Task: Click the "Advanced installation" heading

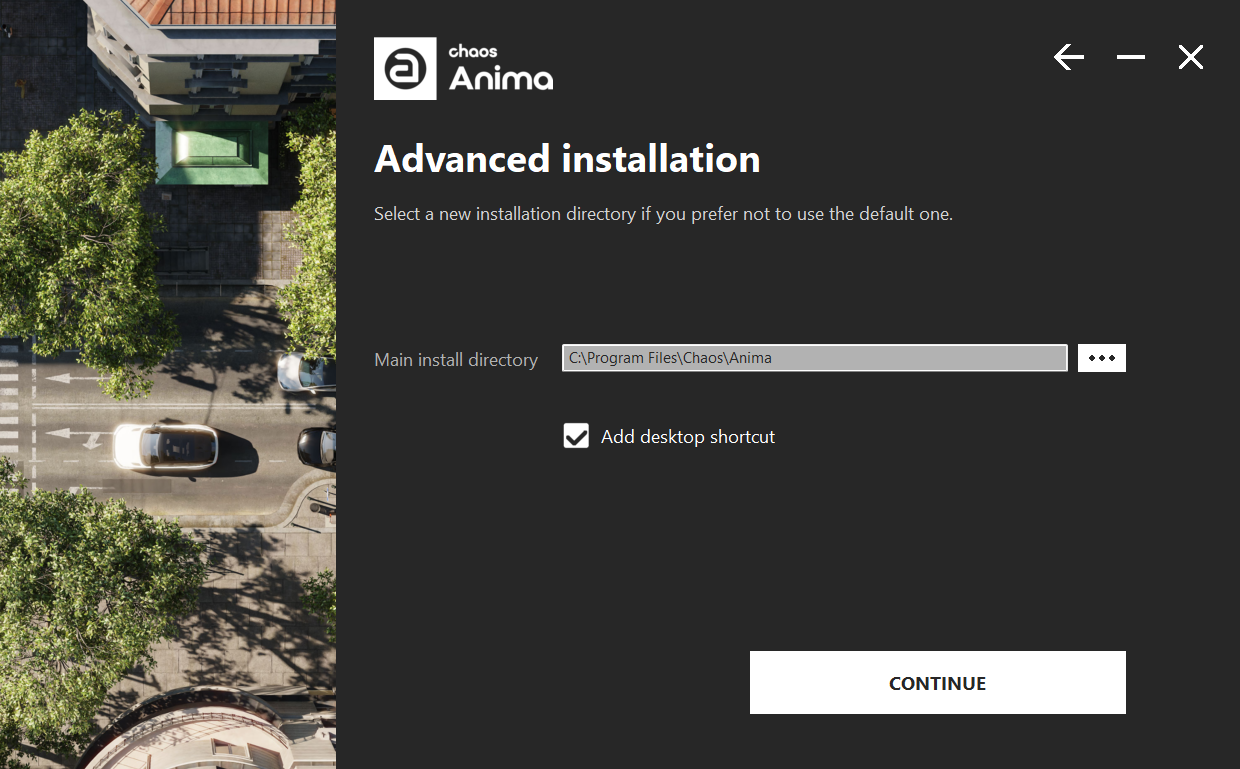Action: tap(567, 159)
